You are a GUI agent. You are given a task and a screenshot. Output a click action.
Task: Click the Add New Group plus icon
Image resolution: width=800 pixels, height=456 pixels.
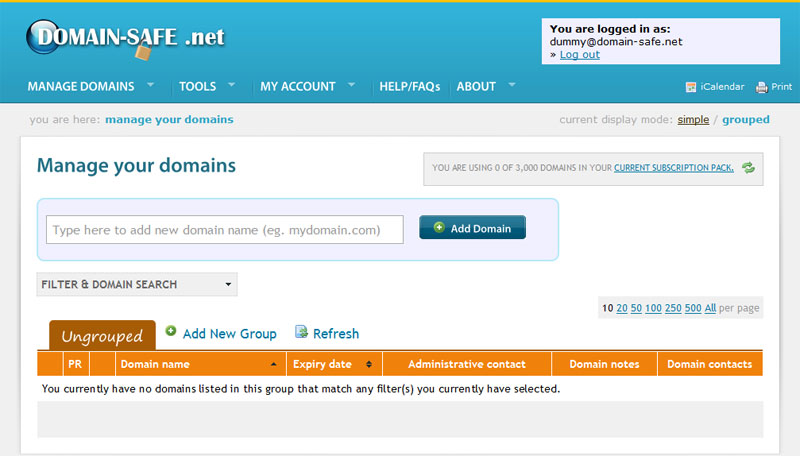coord(171,331)
